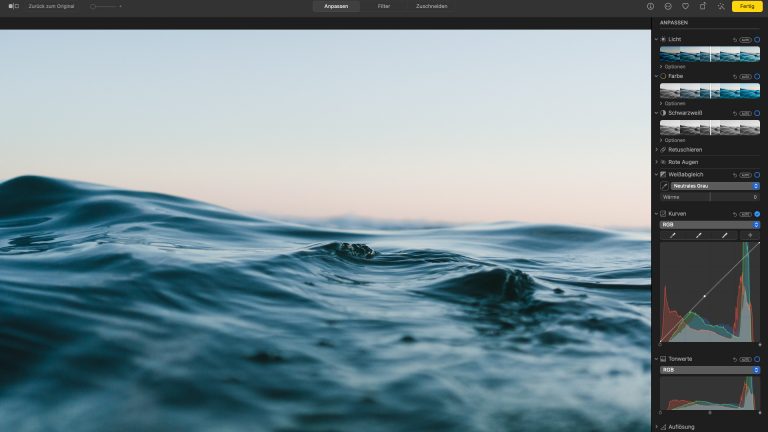The height and width of the screenshot is (432, 768).
Task: Toggle the Kurven adjustment blue circle off
Action: [x=757, y=214]
